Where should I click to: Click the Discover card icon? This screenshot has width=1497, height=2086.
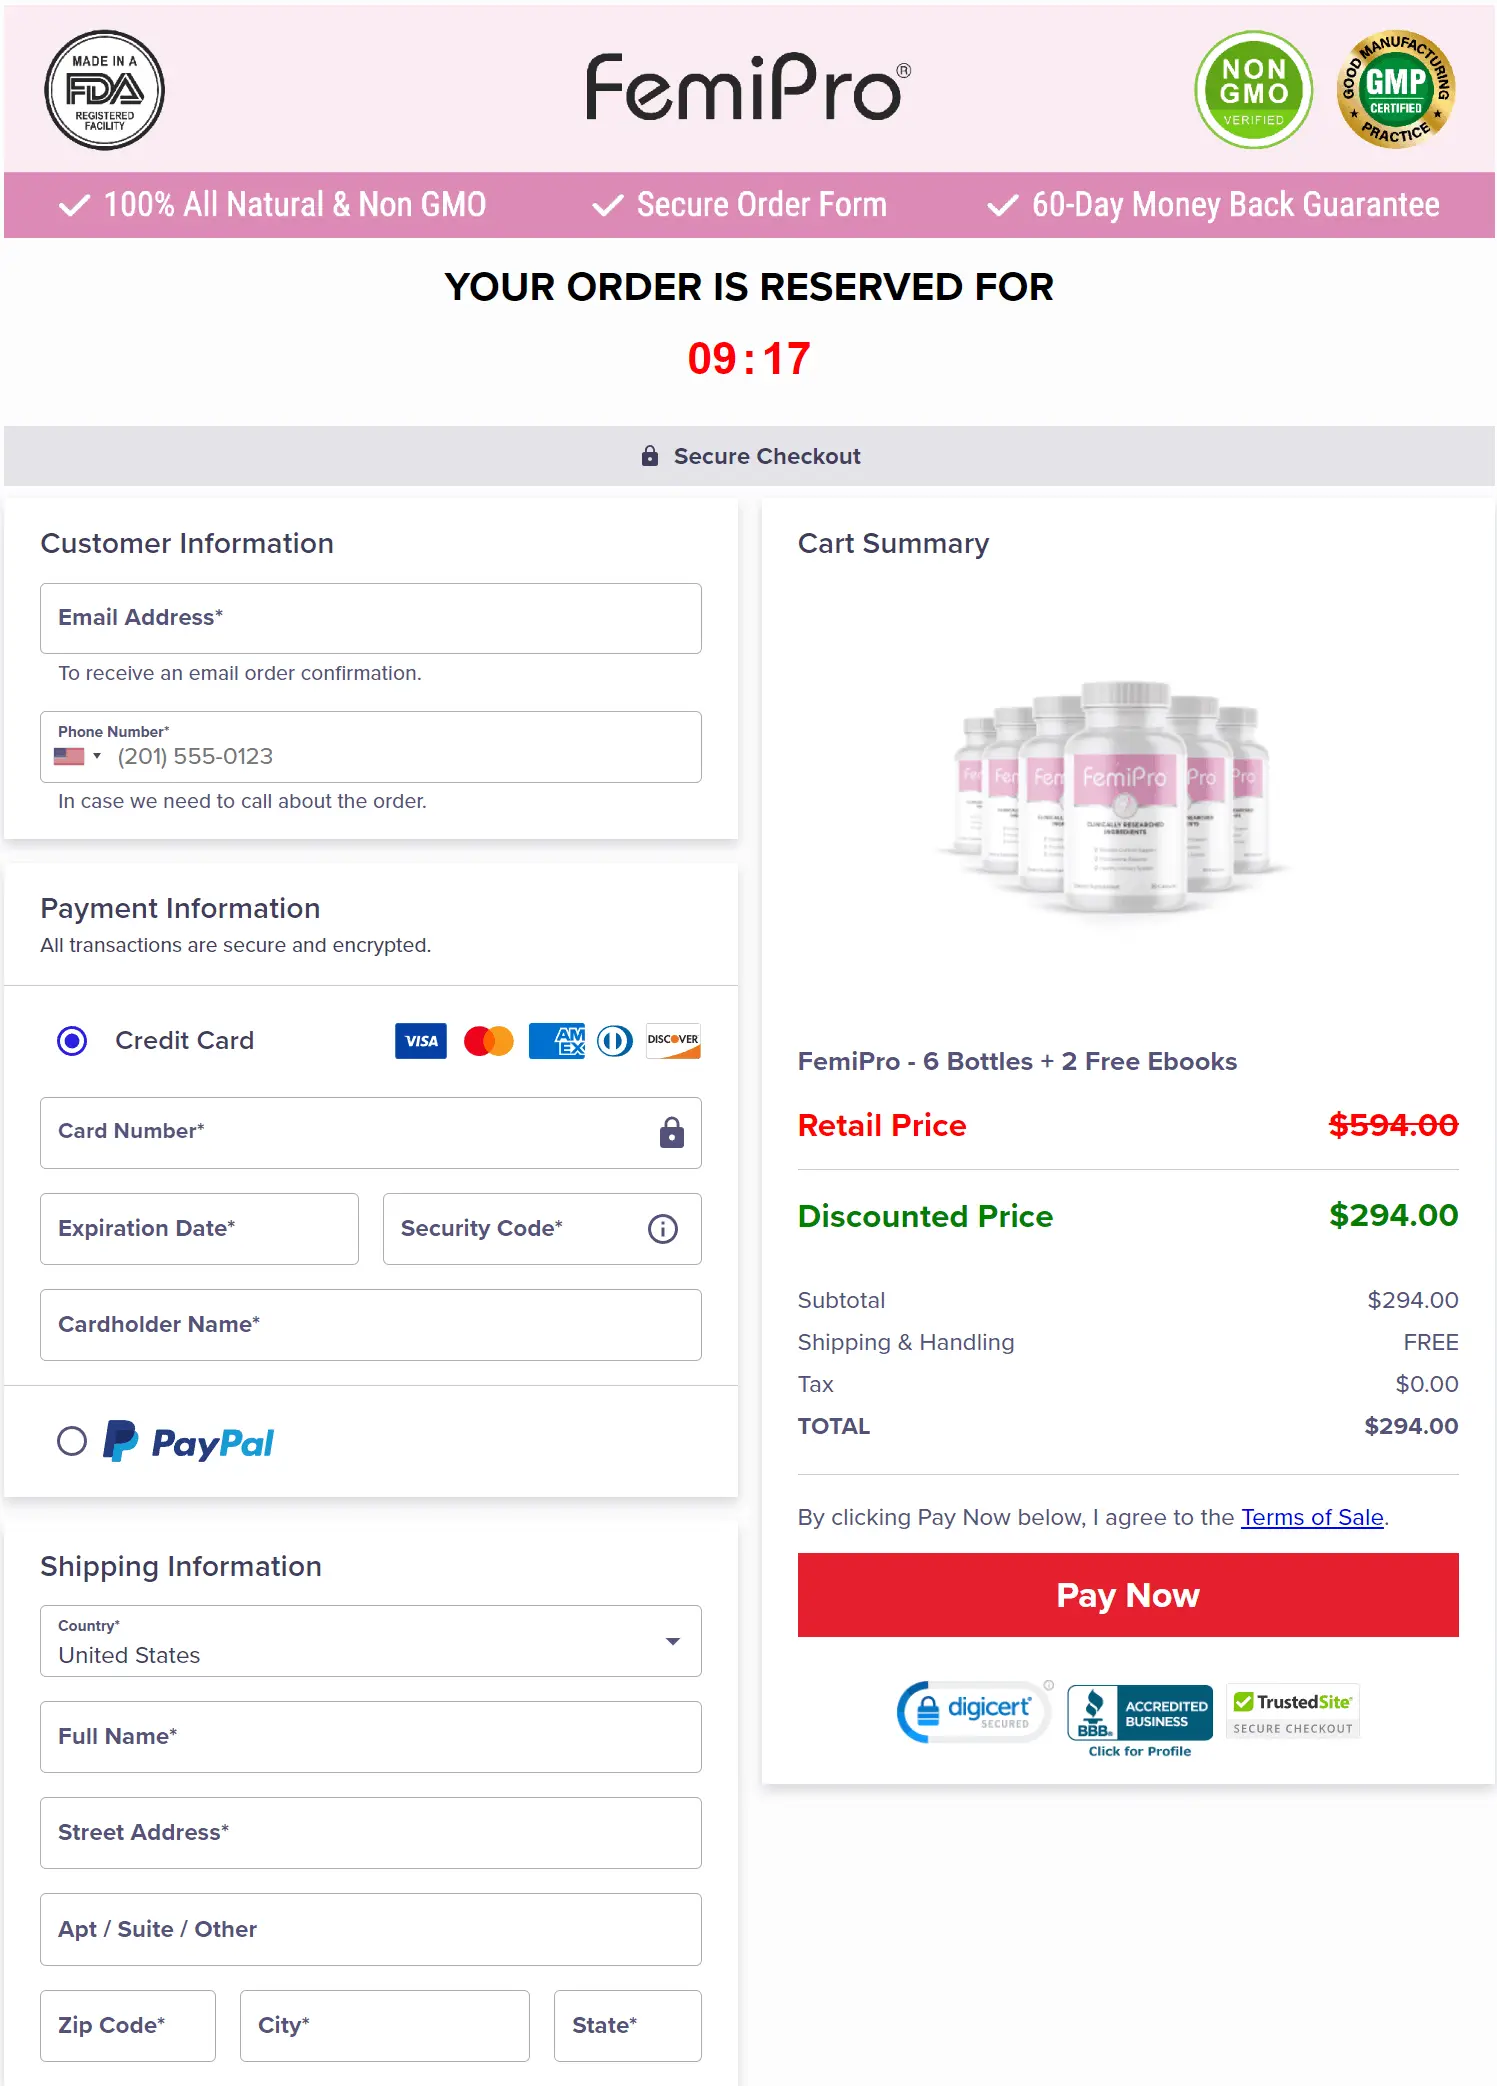(672, 1041)
